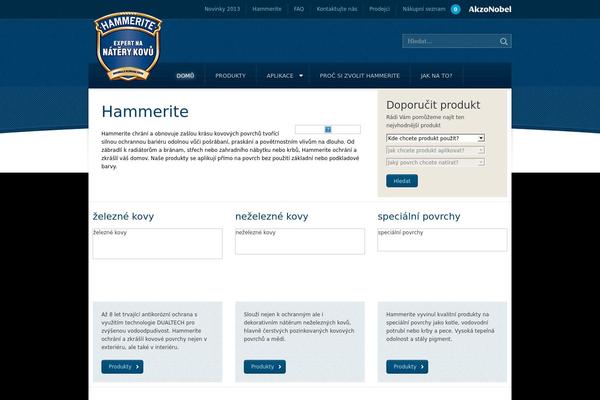
Task: Click the neželezné kovy image placeholder
Action: coord(300,241)
